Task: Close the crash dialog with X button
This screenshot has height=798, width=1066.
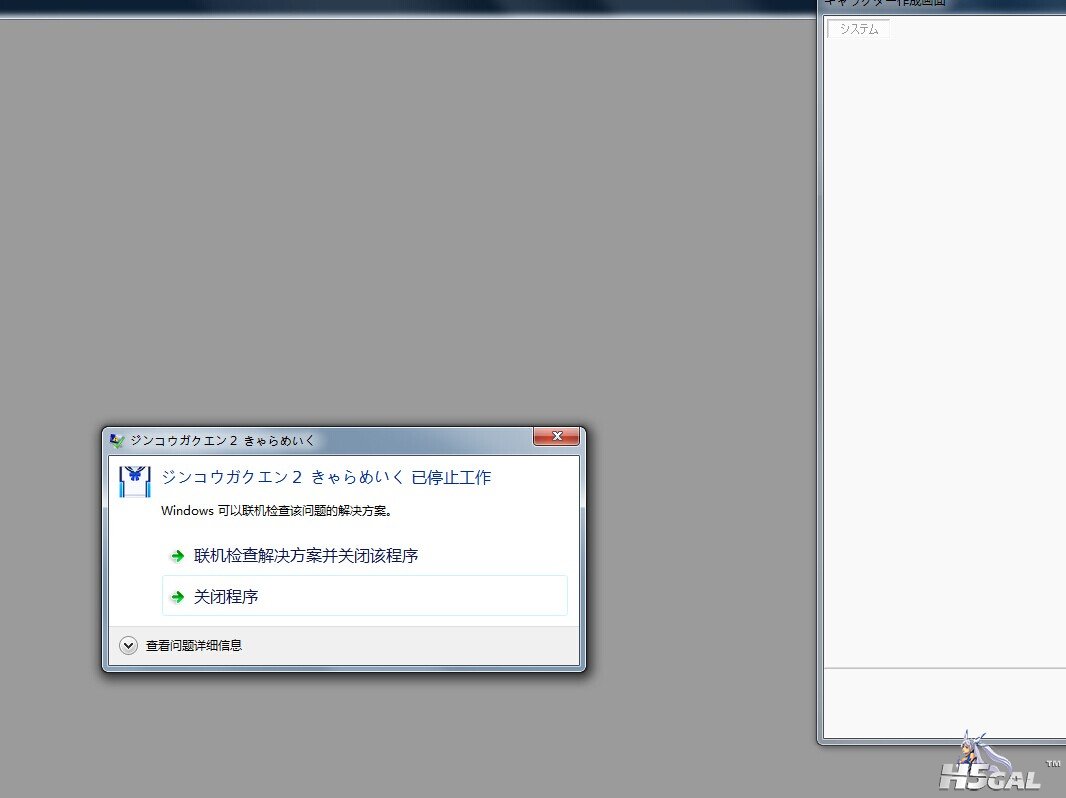Action: point(556,436)
